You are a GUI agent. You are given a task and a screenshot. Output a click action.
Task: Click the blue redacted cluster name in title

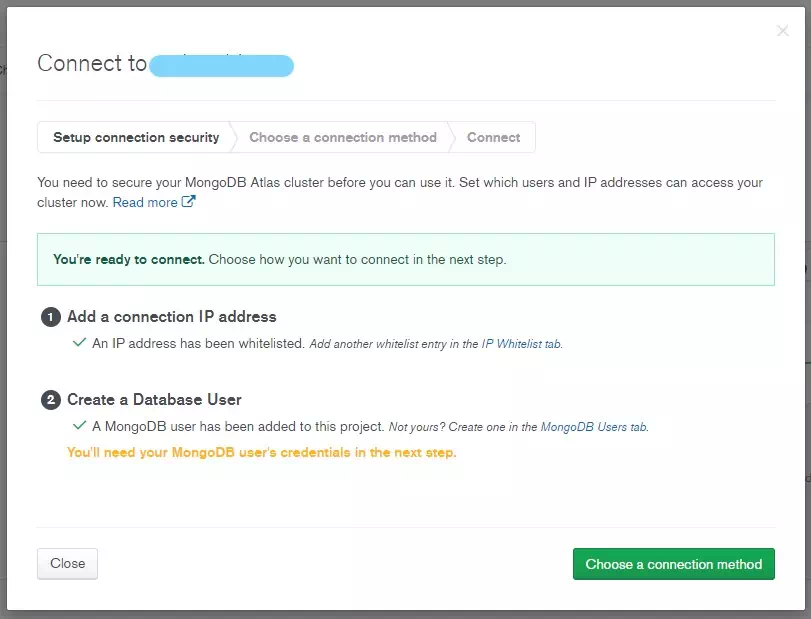(221, 66)
